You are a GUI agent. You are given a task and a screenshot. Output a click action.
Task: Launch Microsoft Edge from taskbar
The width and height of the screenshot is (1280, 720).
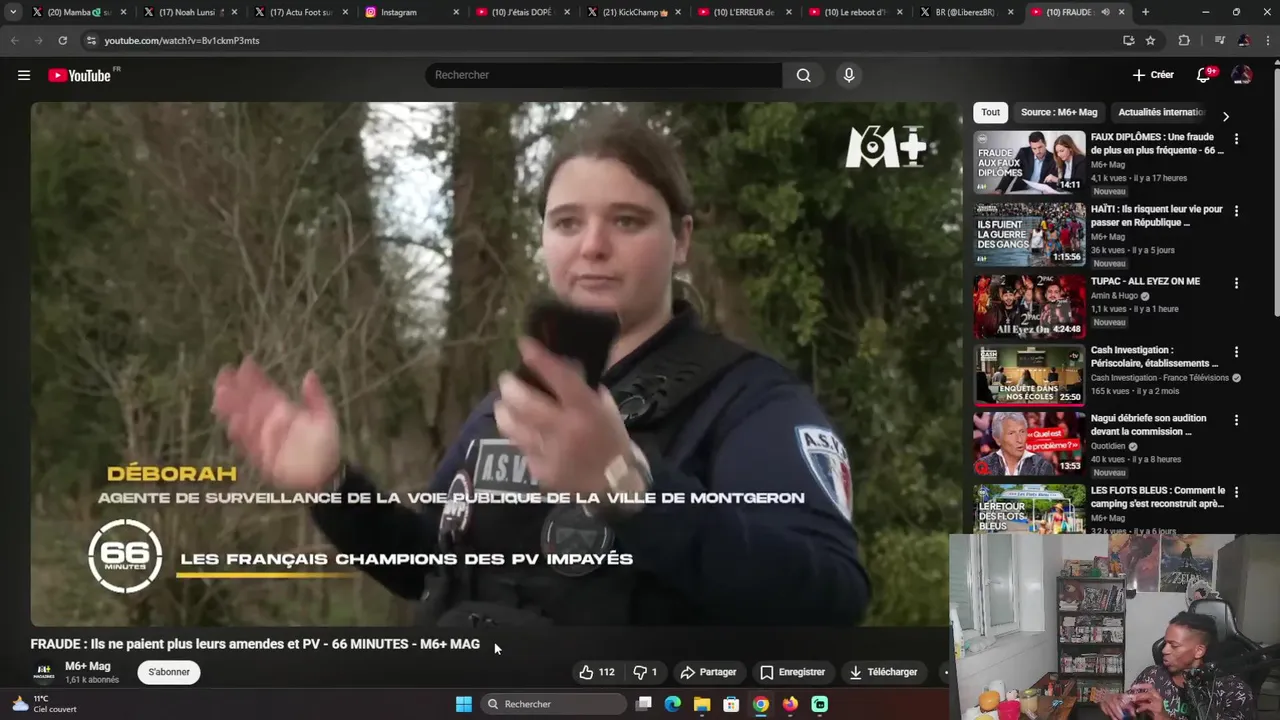(673, 704)
